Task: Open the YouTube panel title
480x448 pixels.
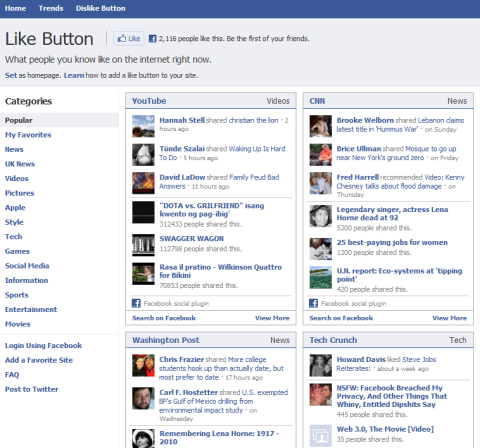Action: 149,101
